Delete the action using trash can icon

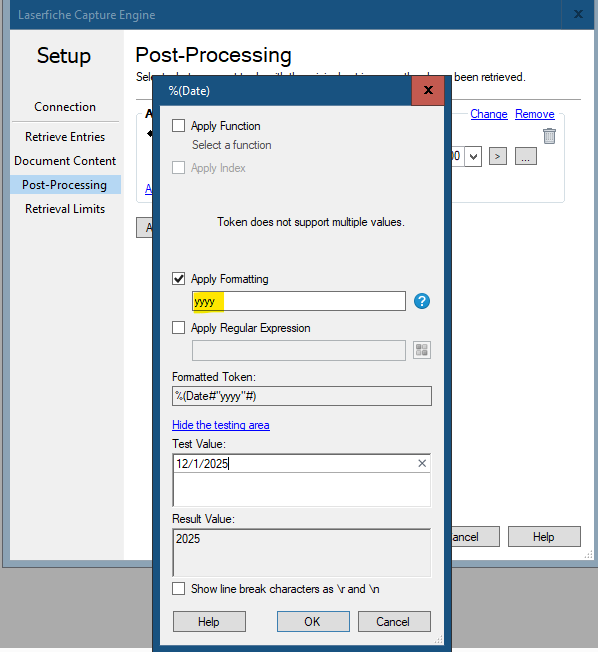click(549, 136)
